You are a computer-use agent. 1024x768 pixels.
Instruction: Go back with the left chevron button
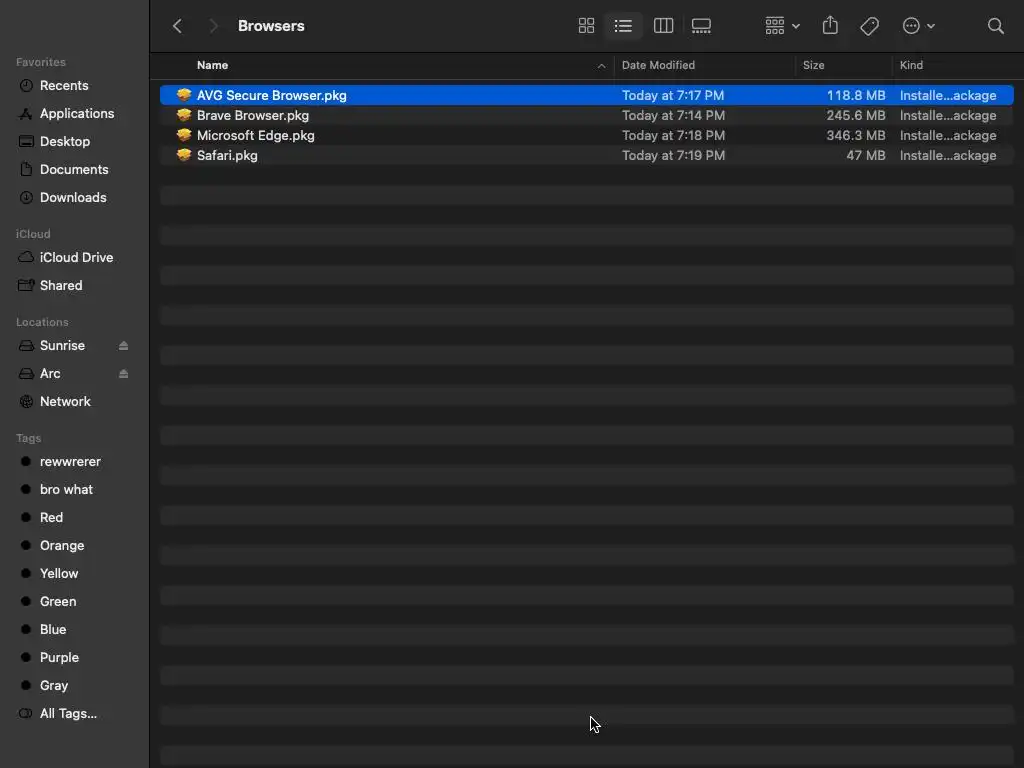pos(177,26)
